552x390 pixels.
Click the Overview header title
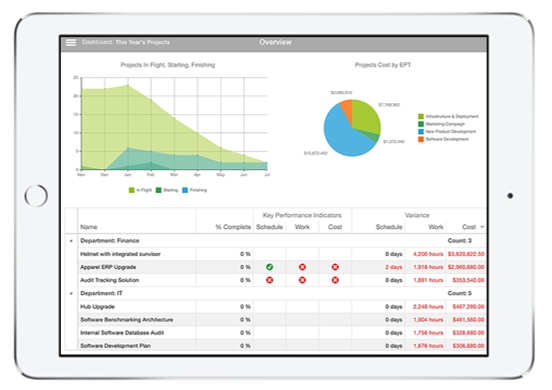(x=275, y=42)
